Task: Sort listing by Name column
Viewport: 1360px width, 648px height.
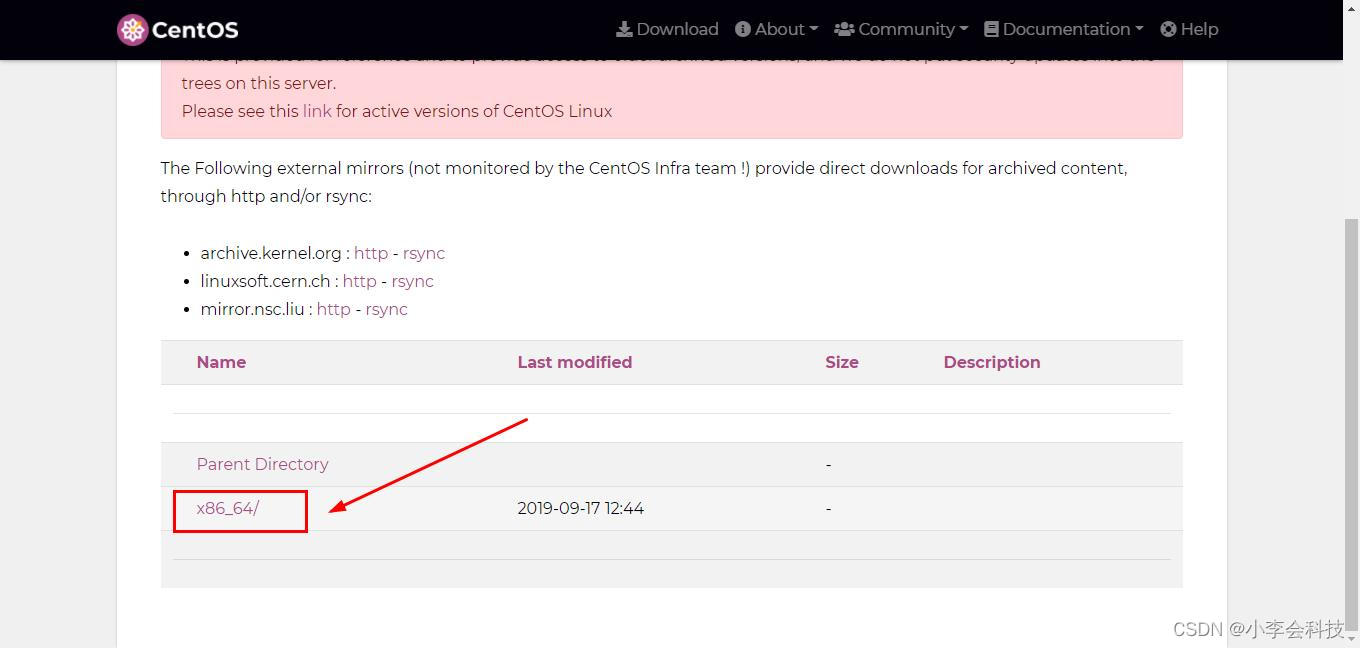Action: (221, 362)
